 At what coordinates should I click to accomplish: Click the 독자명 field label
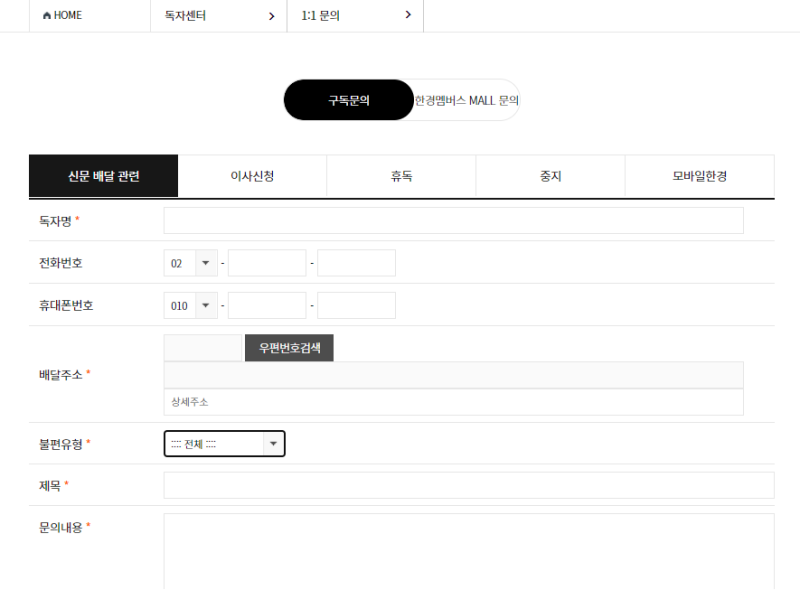click(55, 221)
